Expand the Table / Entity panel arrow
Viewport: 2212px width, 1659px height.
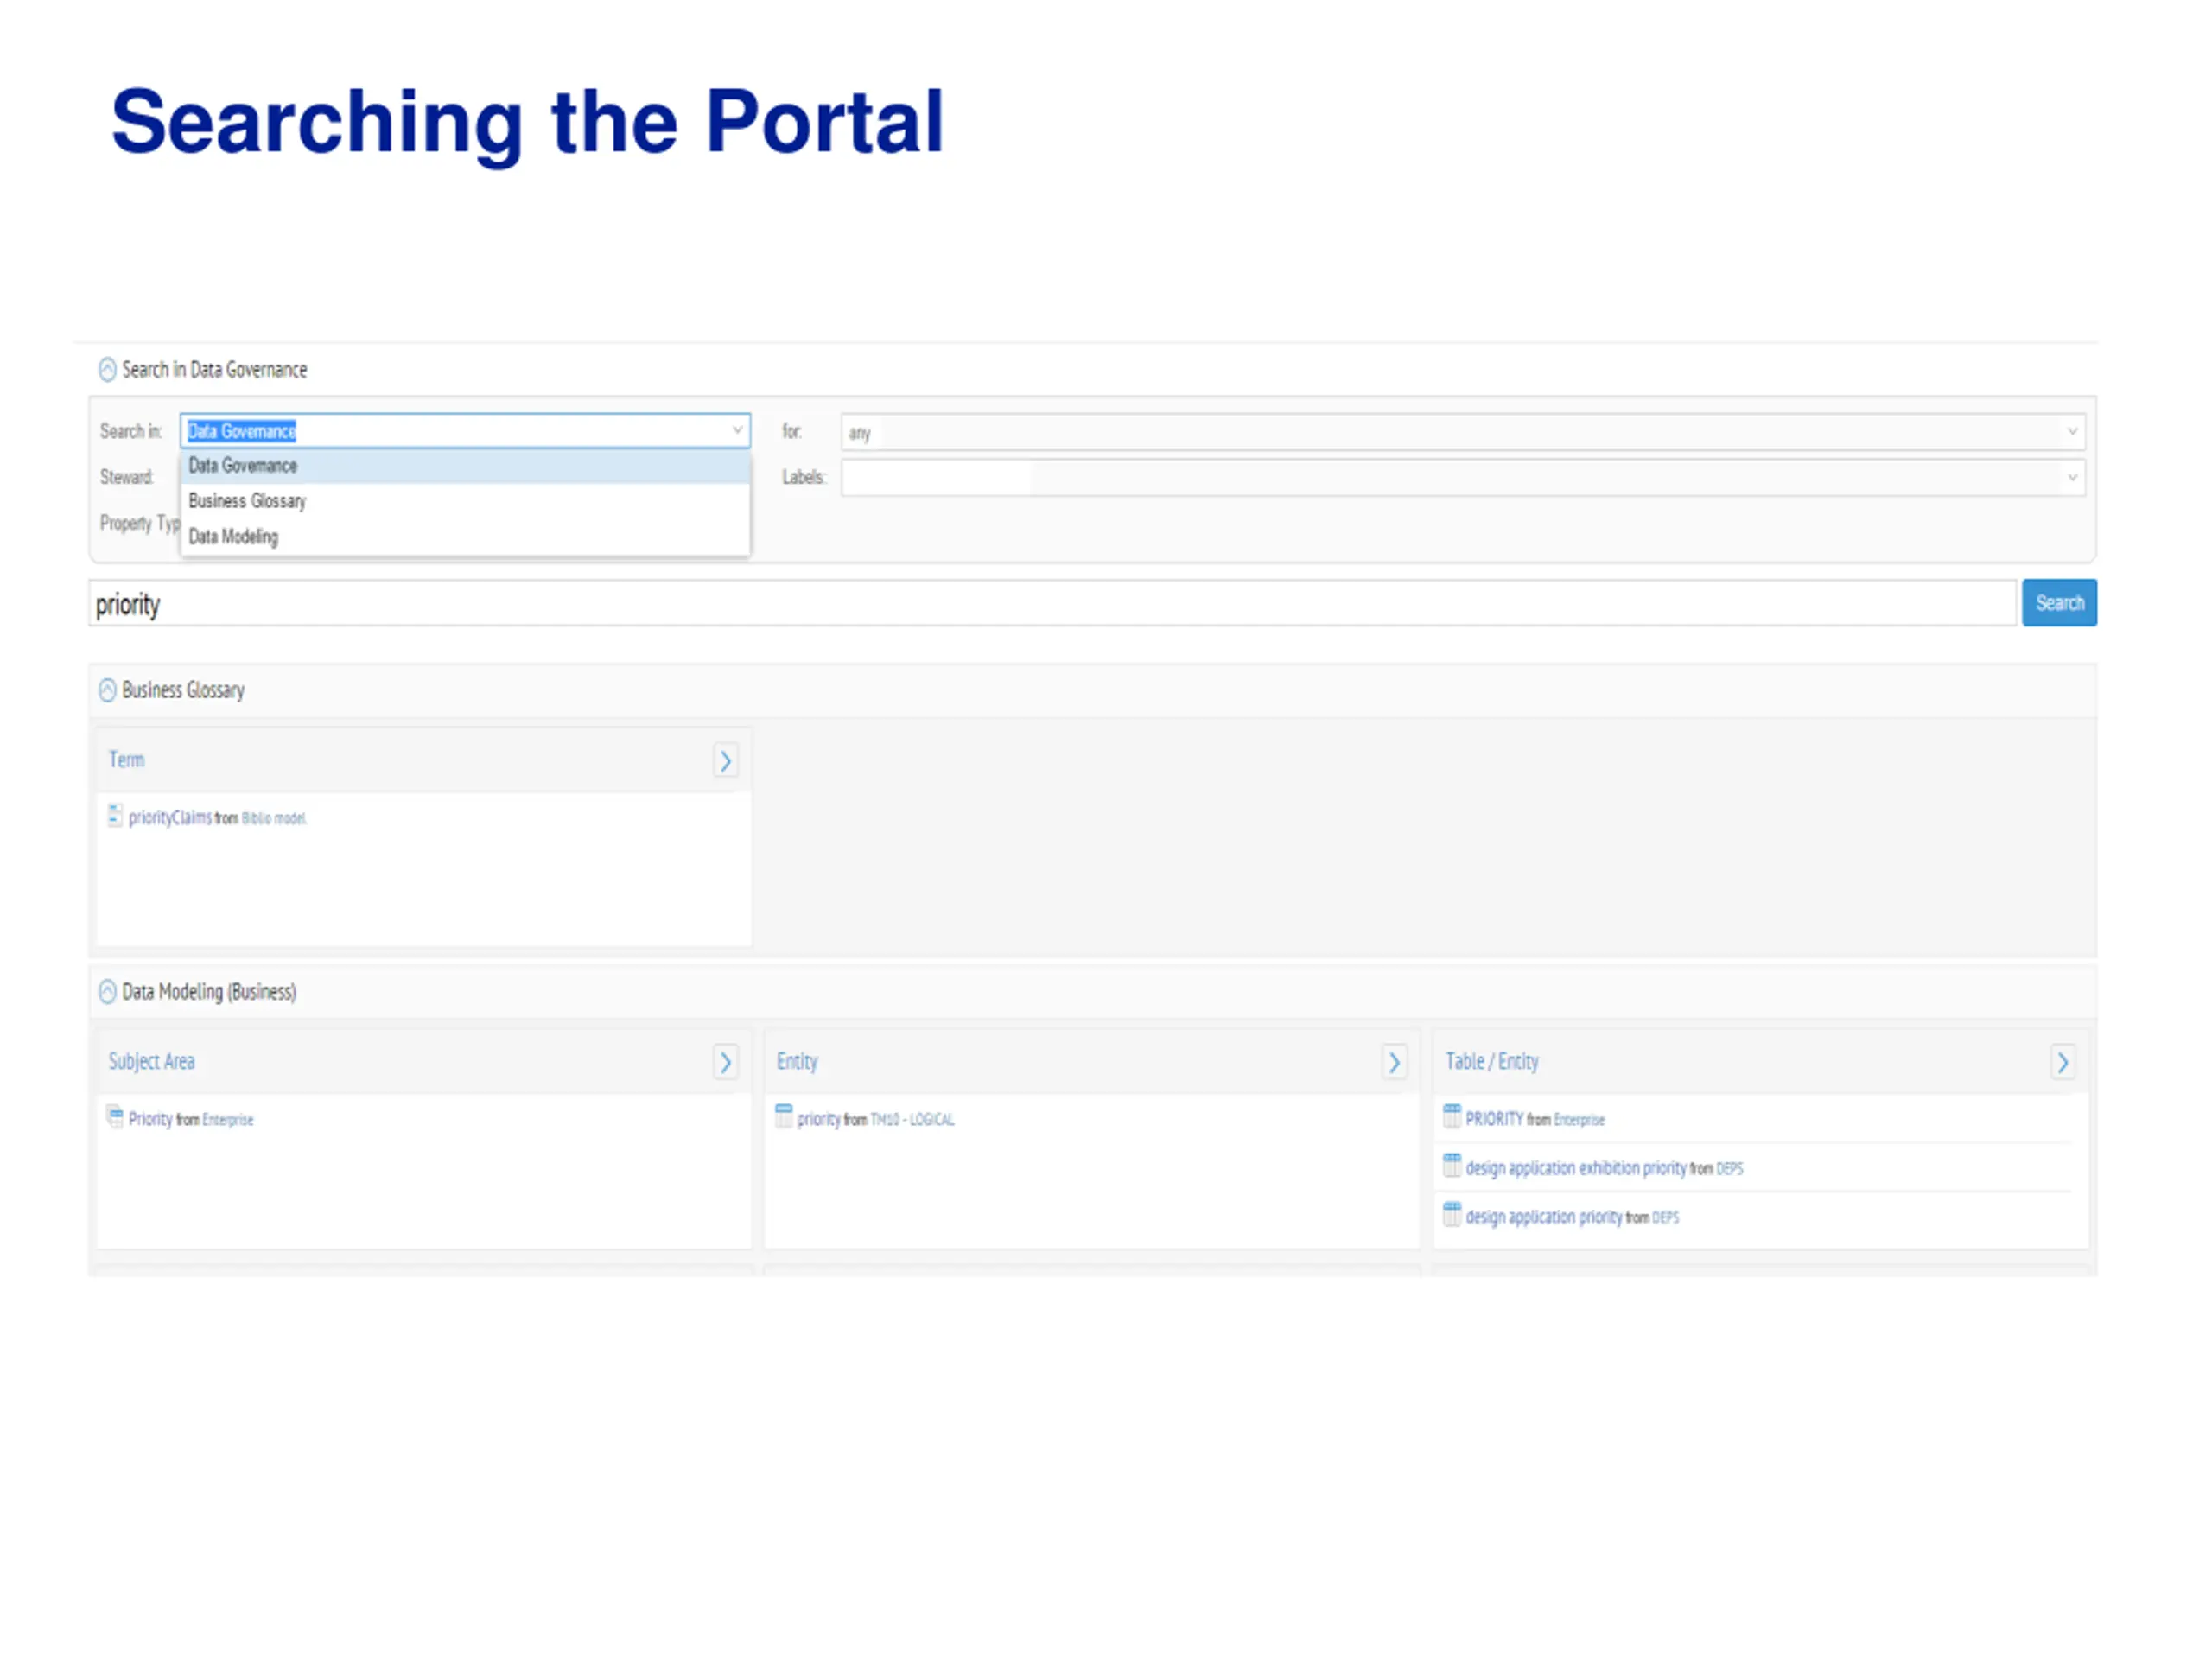(2063, 1062)
